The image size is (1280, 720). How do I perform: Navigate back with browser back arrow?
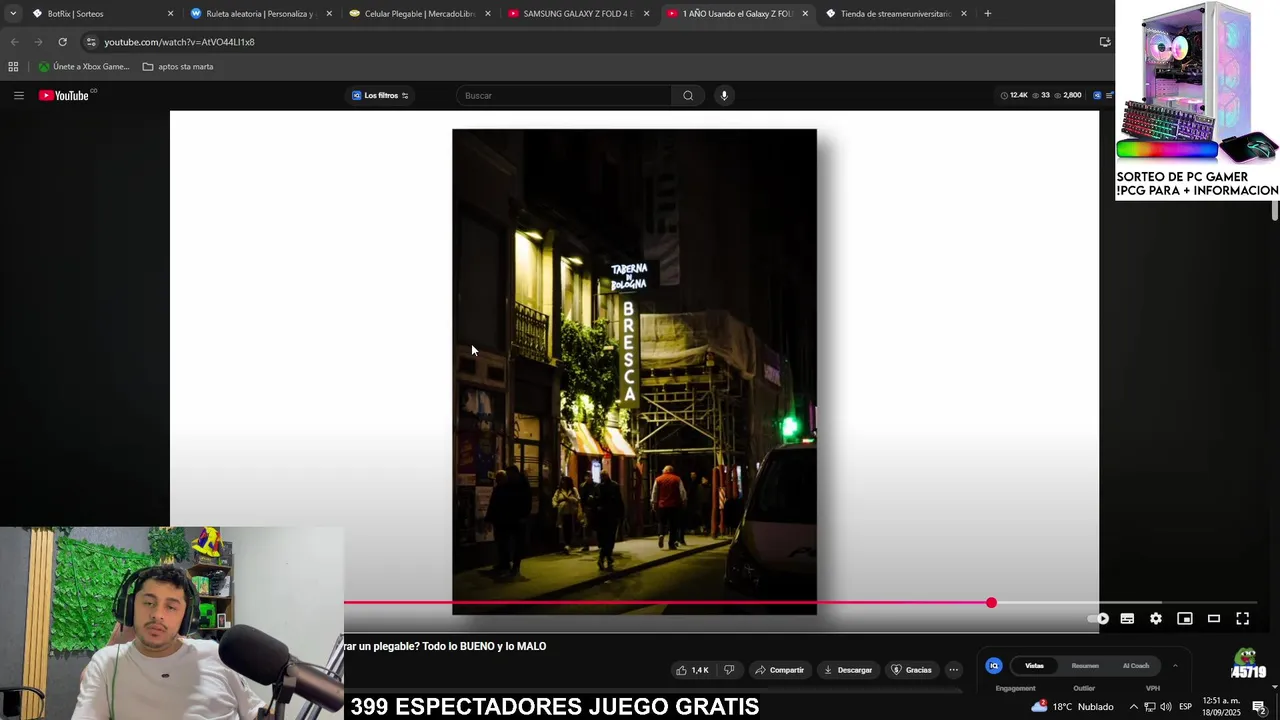click(14, 42)
